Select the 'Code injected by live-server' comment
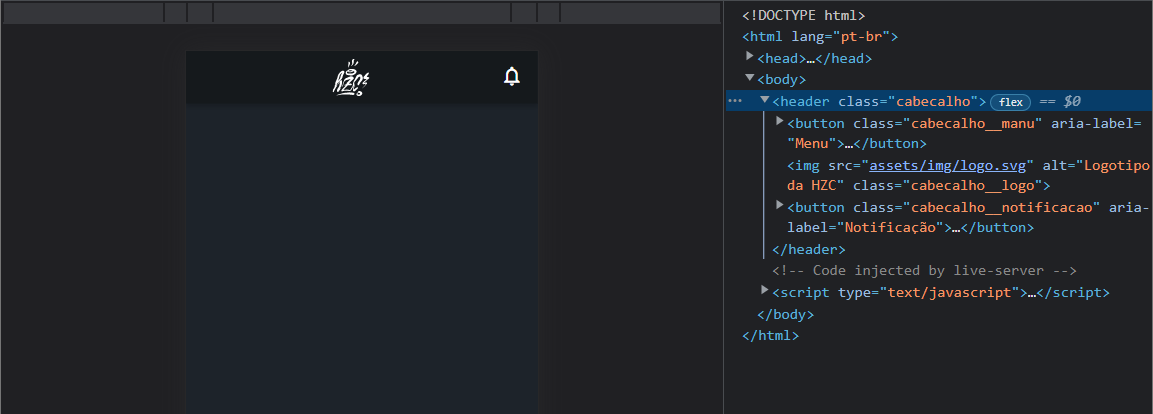1153x414 pixels. coord(924,271)
